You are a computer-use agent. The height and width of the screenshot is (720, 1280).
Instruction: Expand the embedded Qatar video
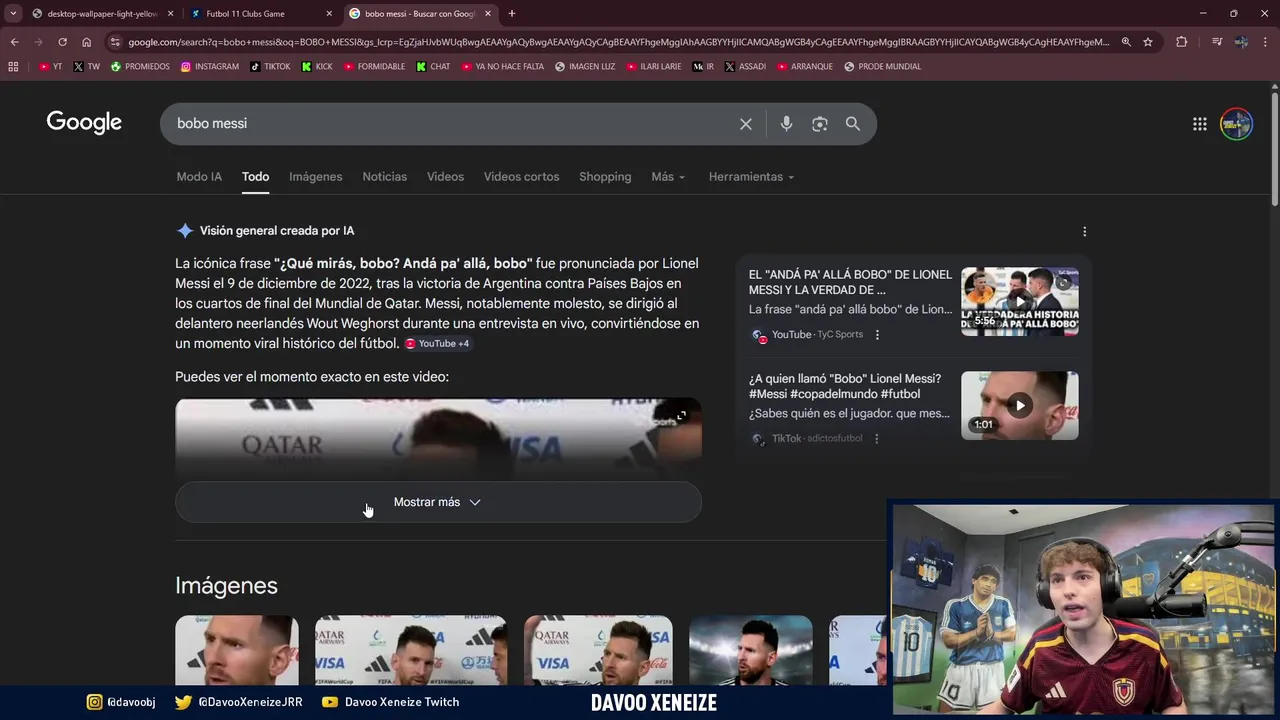(x=681, y=416)
